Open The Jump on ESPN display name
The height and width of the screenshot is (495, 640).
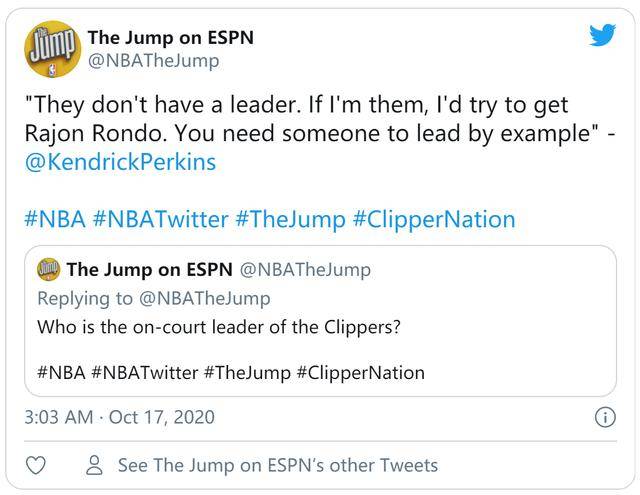click(x=171, y=38)
